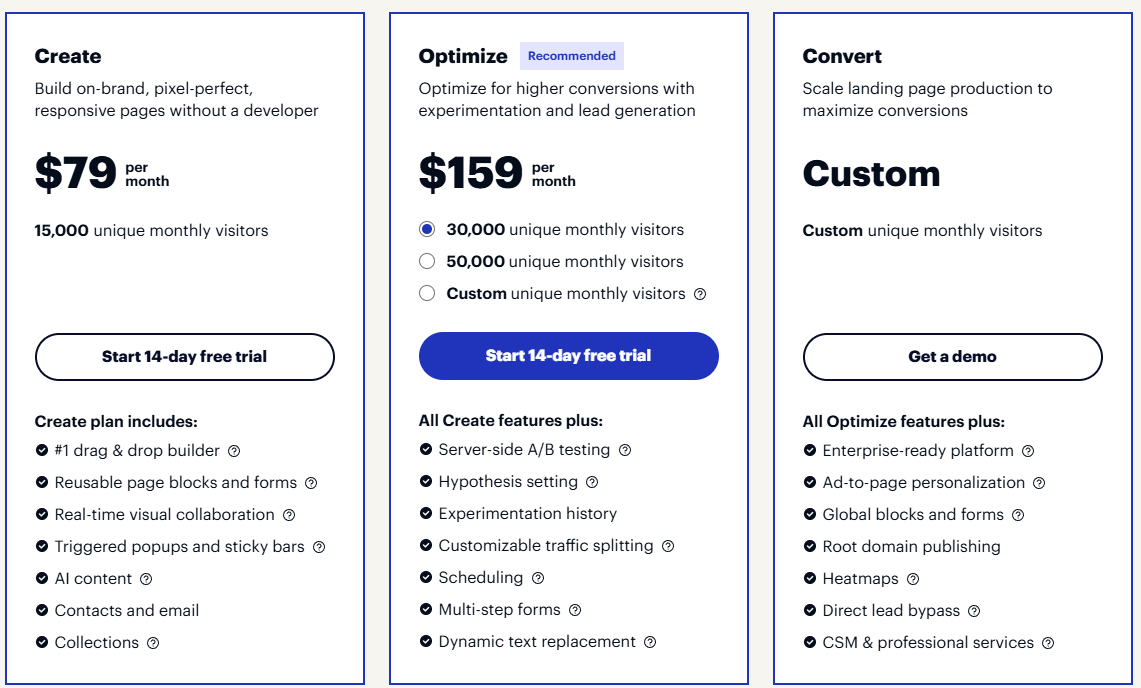Open help icon for CSM & professional services
Viewport: 1141px width, 688px height.
pos(1048,643)
